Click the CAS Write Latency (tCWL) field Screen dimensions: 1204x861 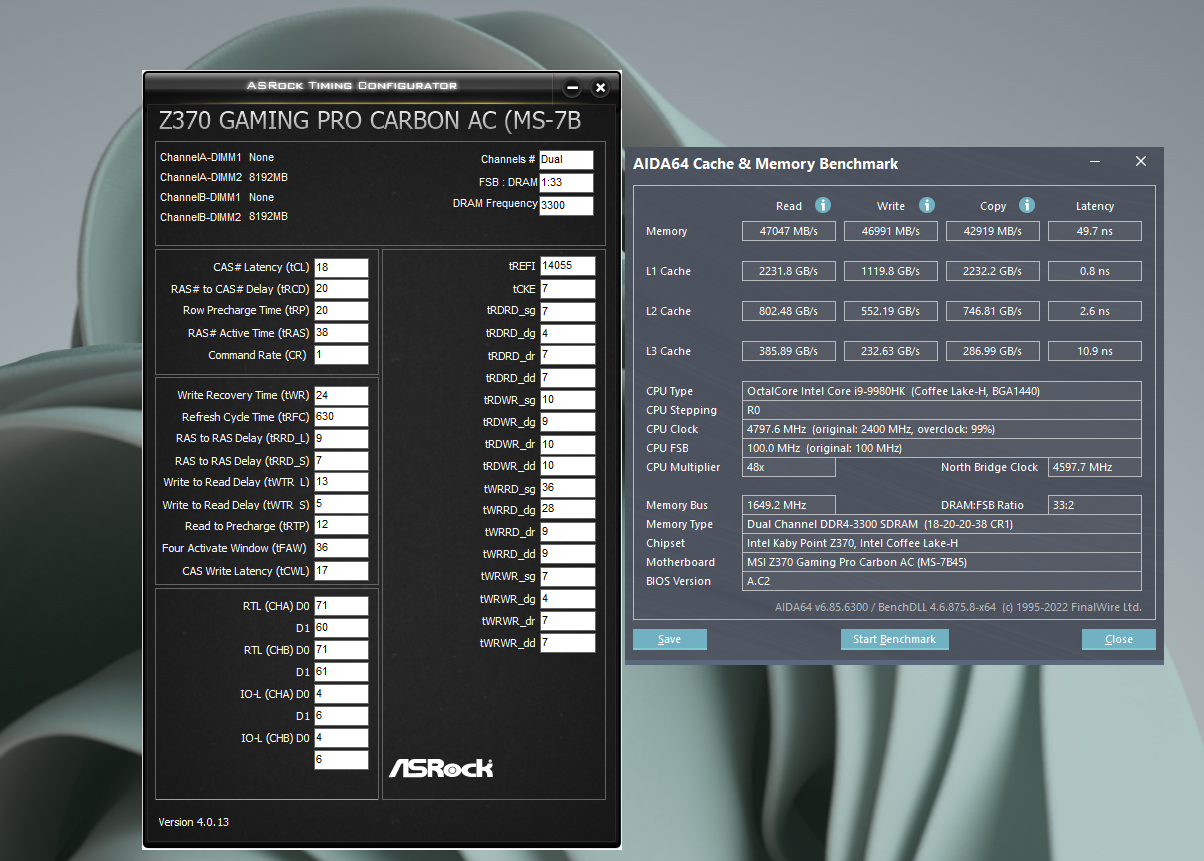(x=341, y=571)
